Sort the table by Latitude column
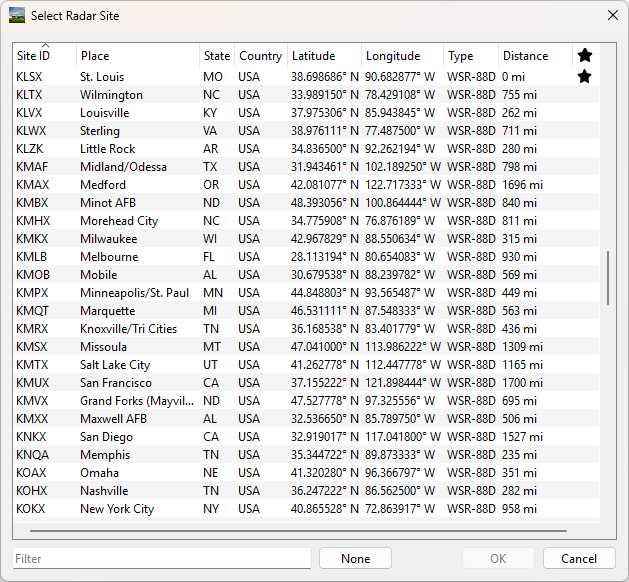This screenshot has height=582, width=629. (x=324, y=55)
